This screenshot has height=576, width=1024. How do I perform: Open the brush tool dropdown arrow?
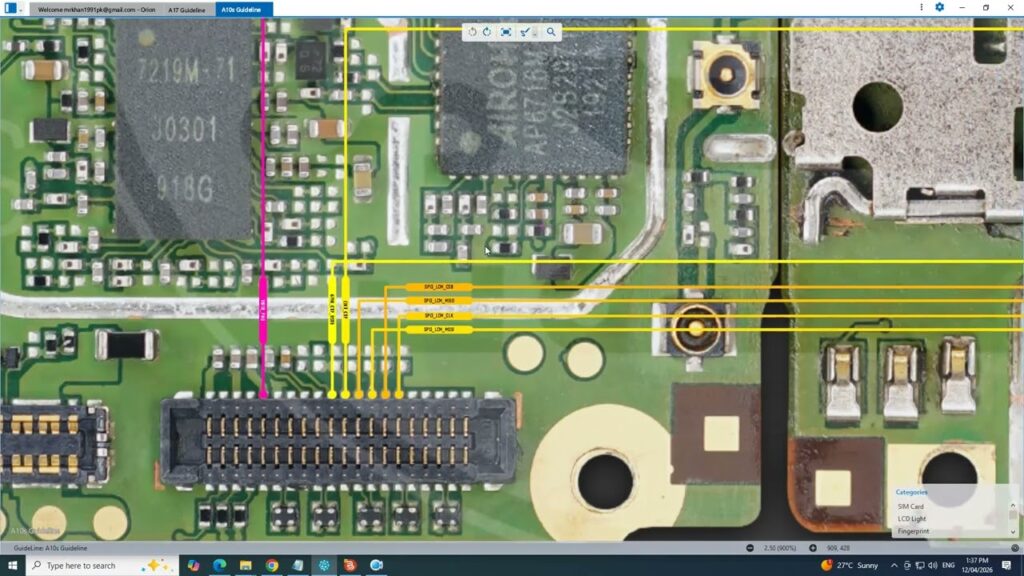[535, 33]
